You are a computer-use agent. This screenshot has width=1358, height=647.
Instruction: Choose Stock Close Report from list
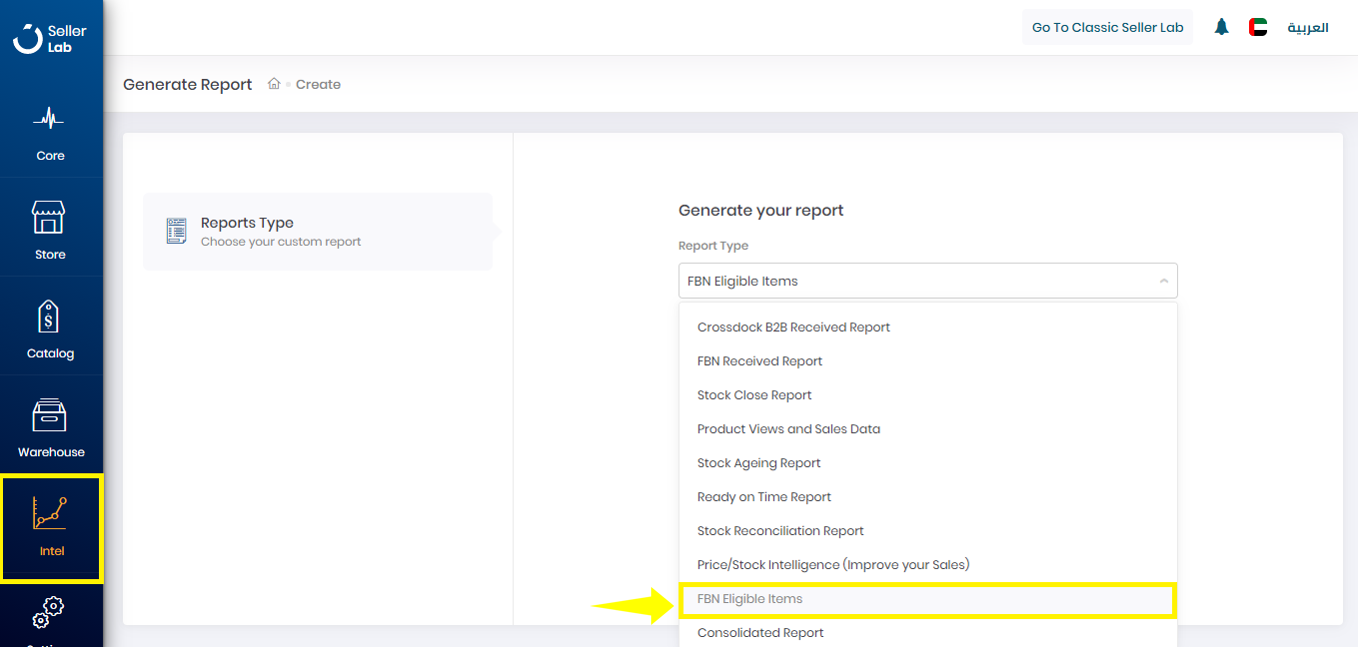pyautogui.click(x=754, y=395)
